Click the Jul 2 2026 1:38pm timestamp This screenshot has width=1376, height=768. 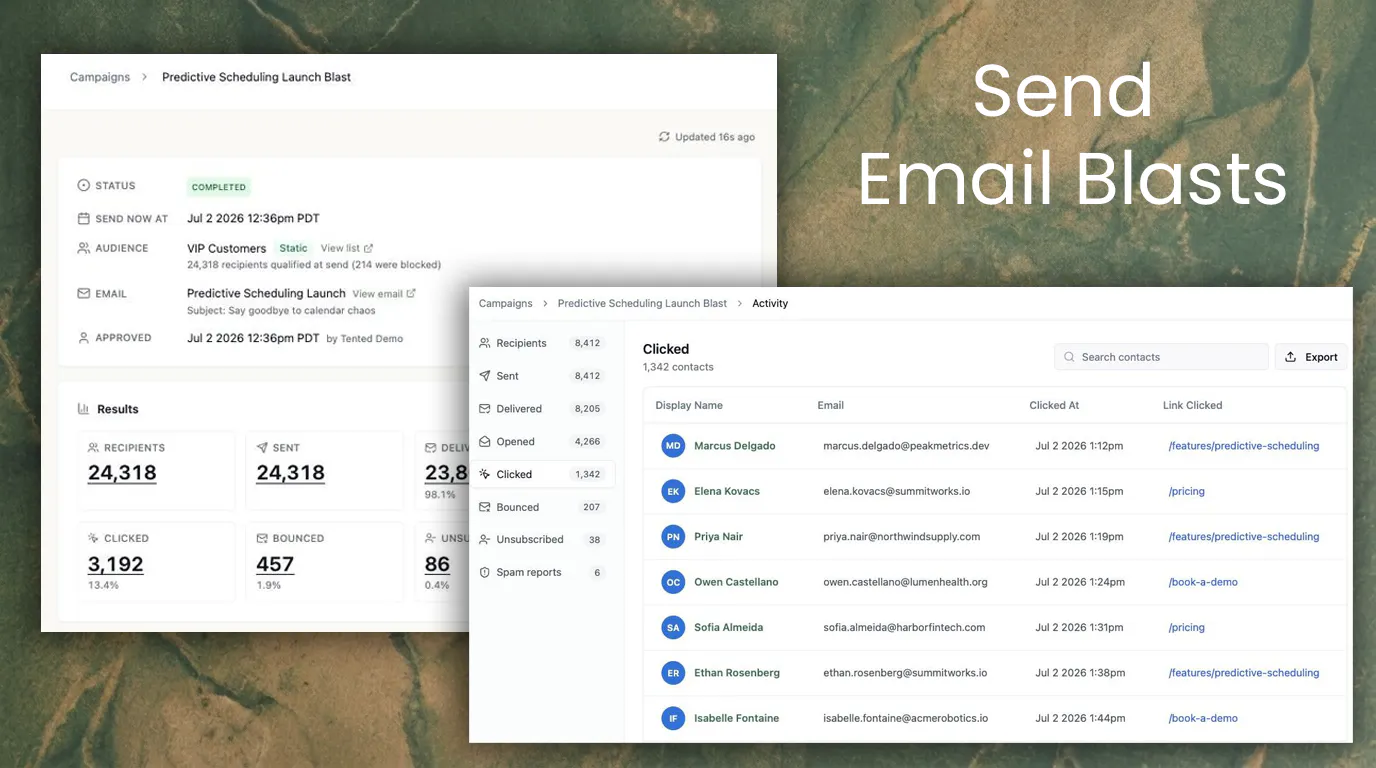(x=1079, y=673)
